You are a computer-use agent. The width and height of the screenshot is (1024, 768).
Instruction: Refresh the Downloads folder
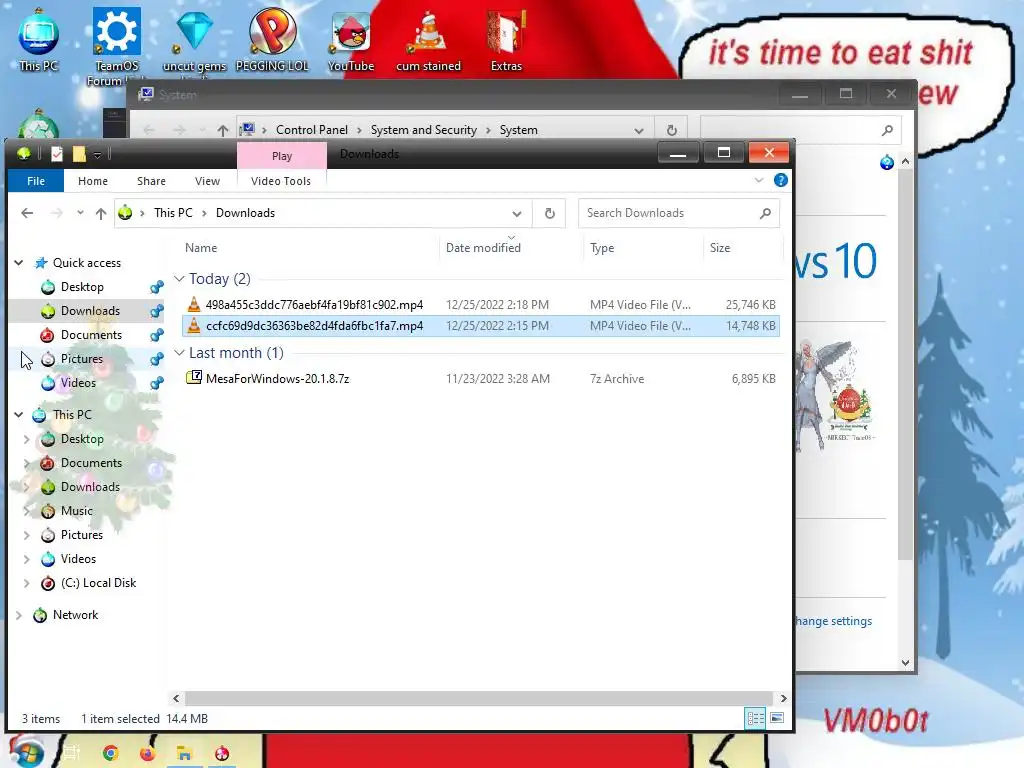pyautogui.click(x=550, y=214)
